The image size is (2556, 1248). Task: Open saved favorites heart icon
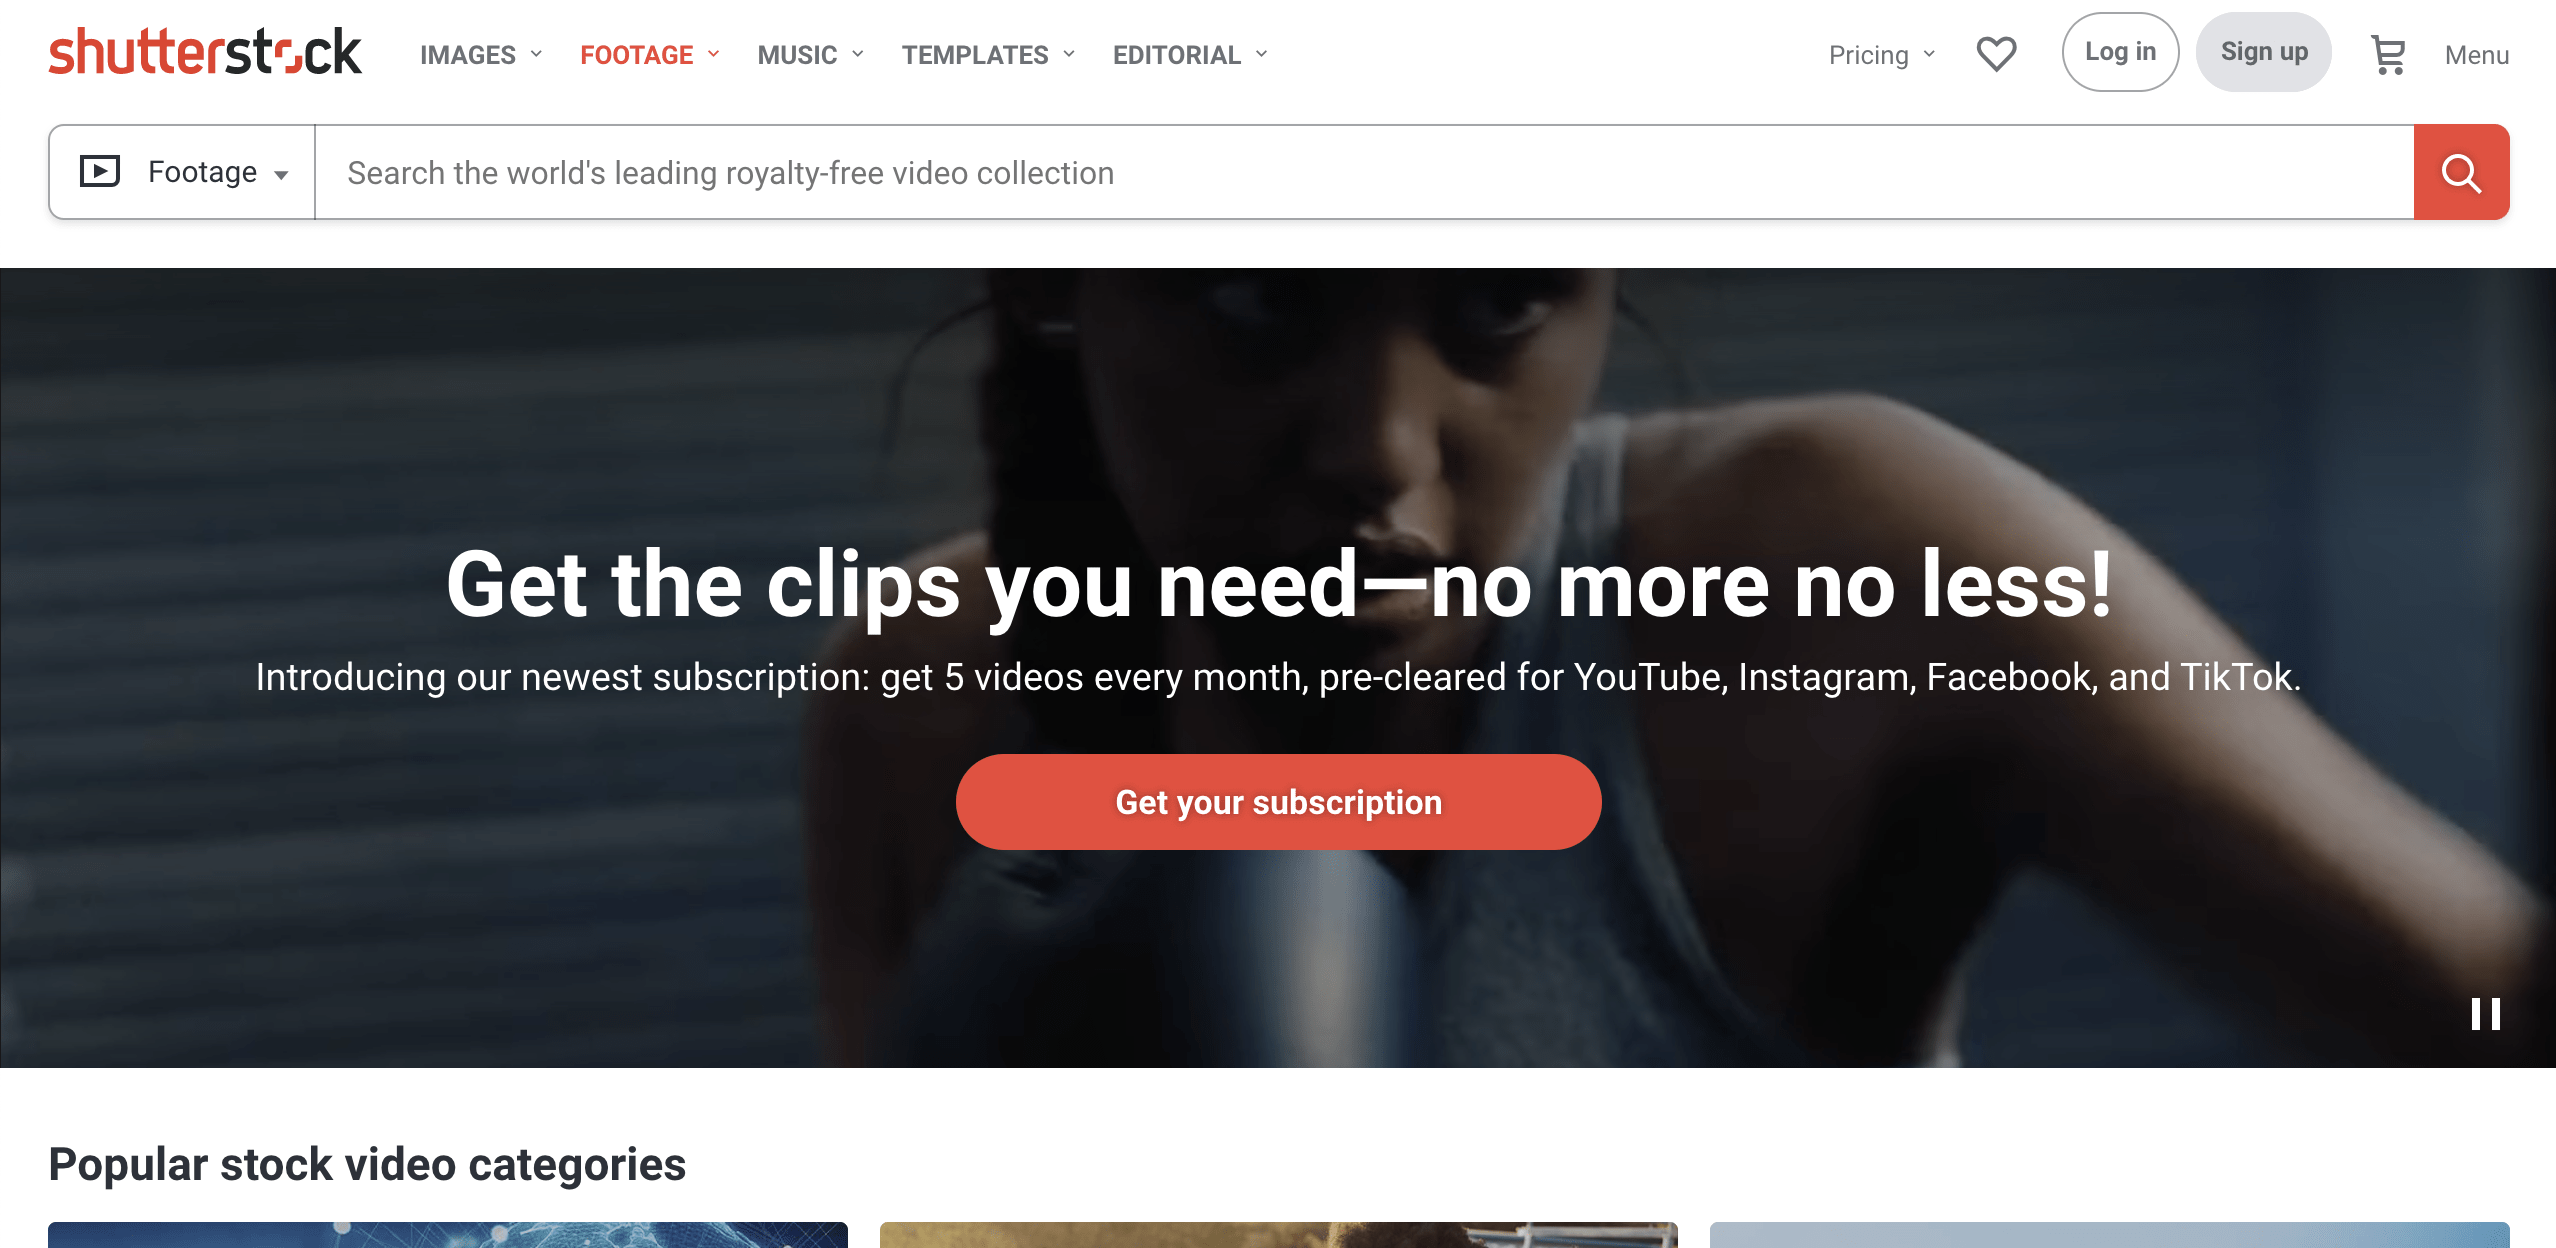click(1996, 54)
